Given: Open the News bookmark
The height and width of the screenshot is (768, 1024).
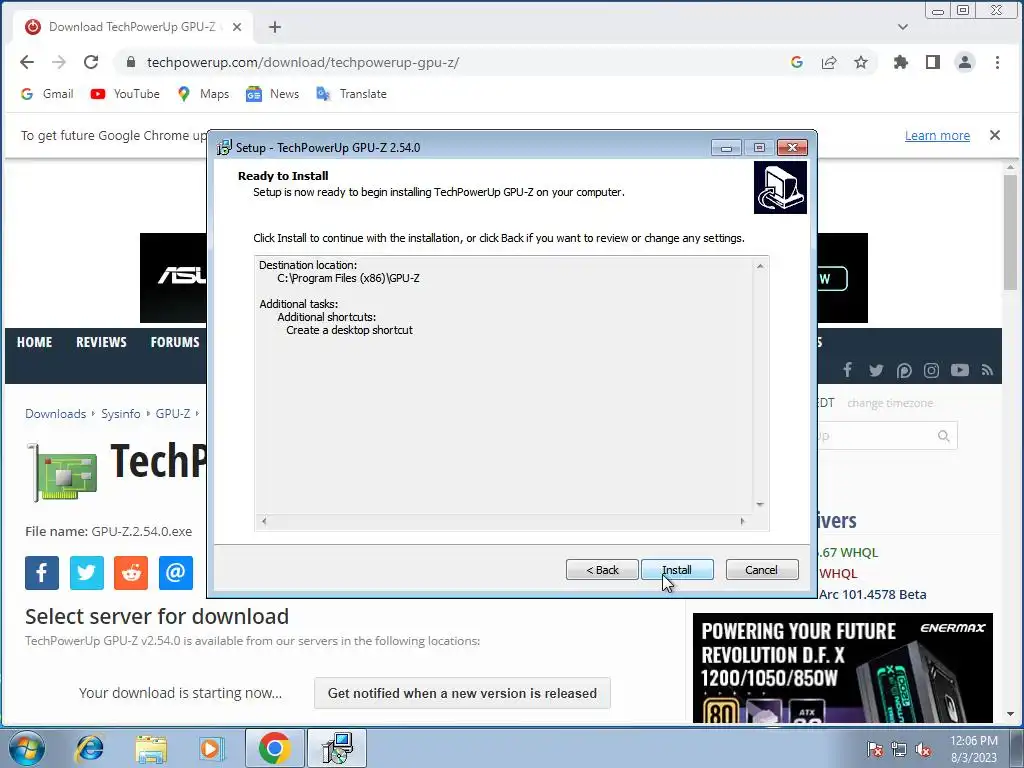Looking at the screenshot, I should coord(272,93).
